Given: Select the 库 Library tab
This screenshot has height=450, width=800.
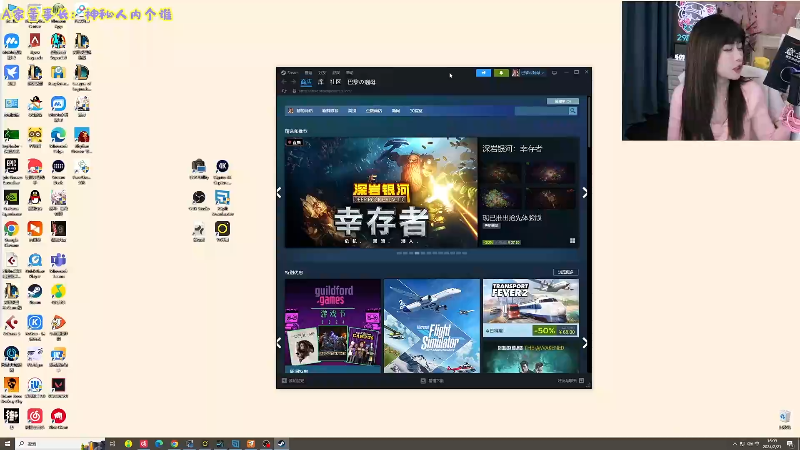Looking at the screenshot, I should [320, 82].
